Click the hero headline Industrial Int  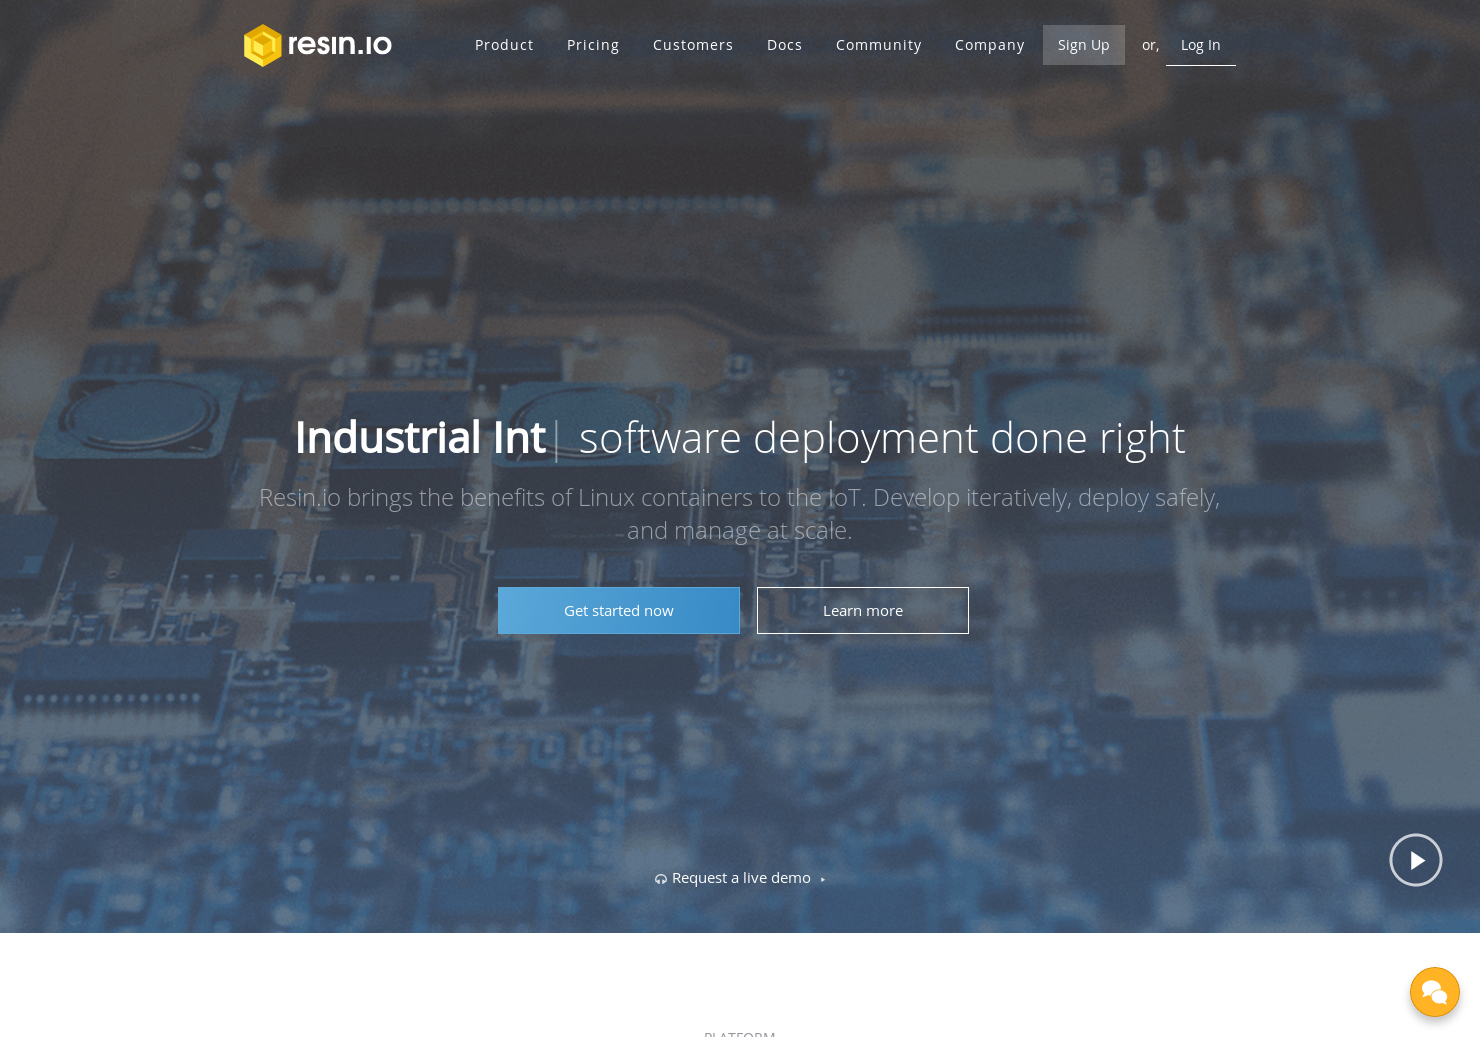420,437
